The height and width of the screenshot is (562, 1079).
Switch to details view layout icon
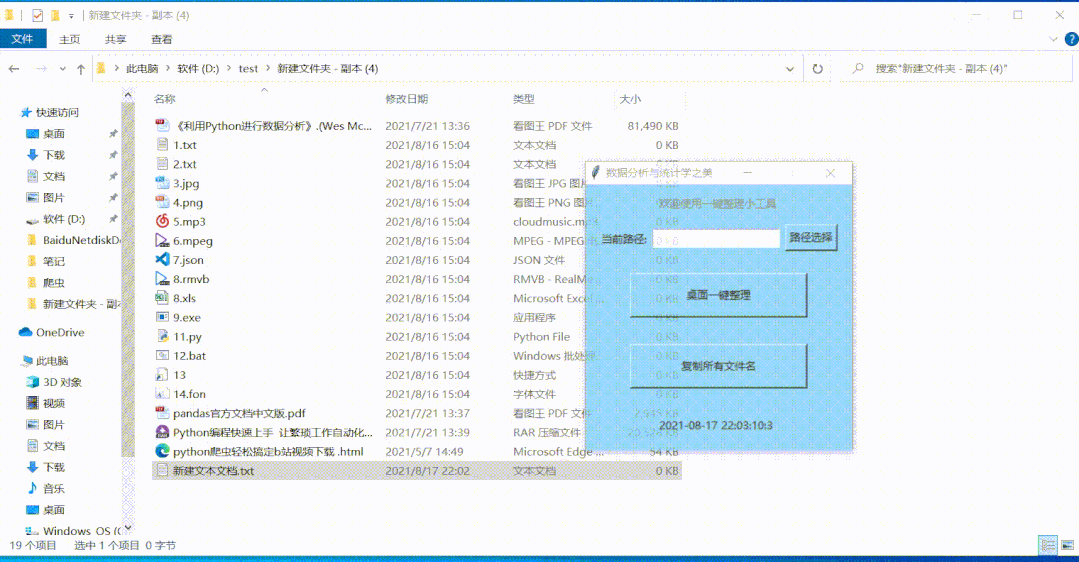point(1048,545)
